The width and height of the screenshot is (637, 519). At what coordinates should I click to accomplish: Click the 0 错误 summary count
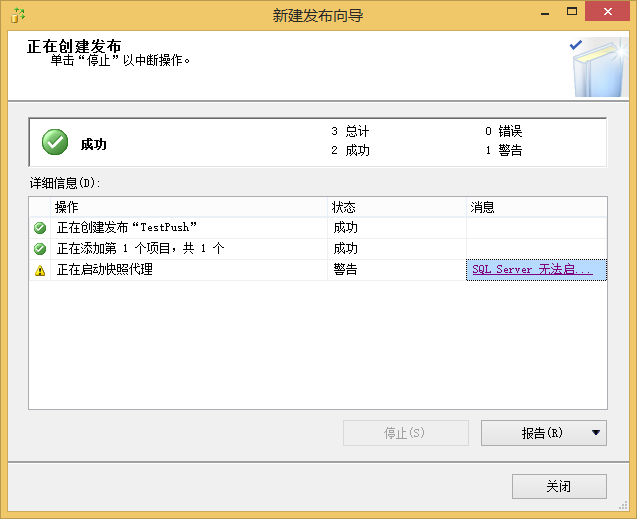click(503, 131)
